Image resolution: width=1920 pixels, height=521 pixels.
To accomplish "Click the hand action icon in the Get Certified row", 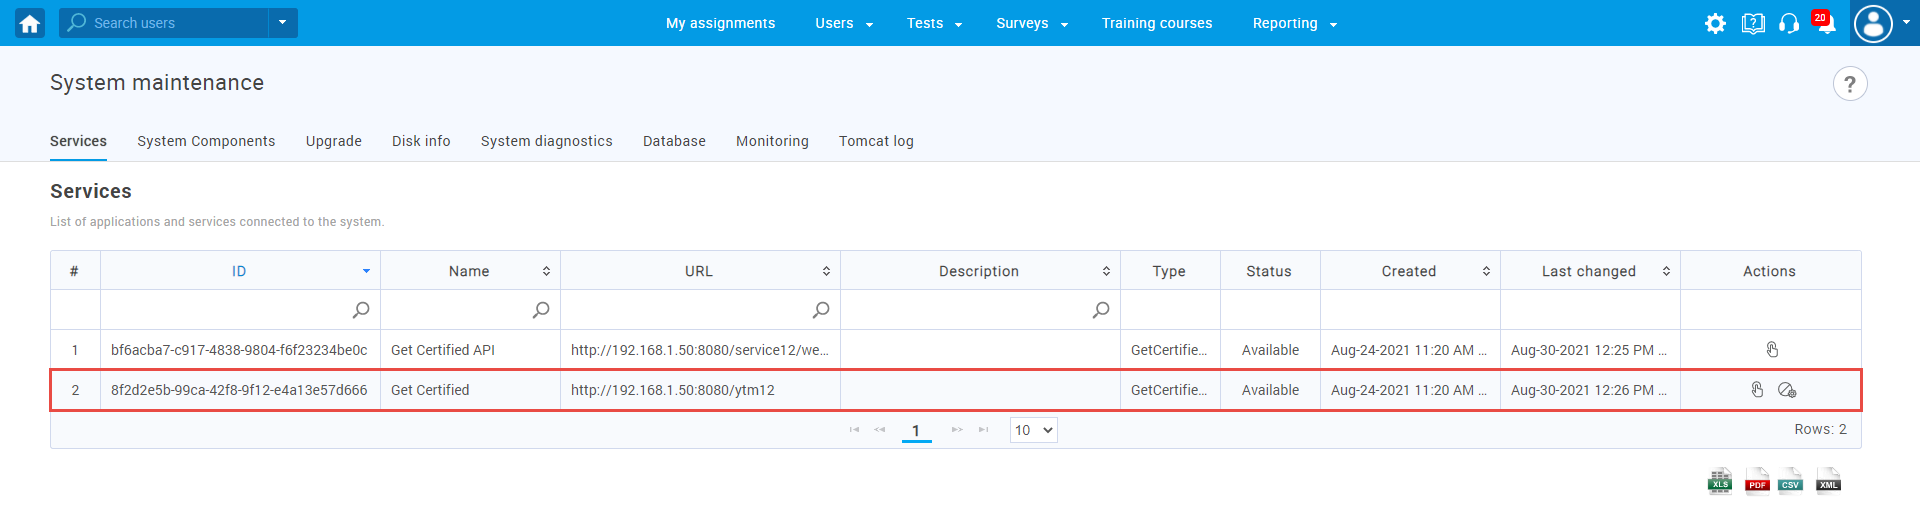I will (x=1757, y=389).
